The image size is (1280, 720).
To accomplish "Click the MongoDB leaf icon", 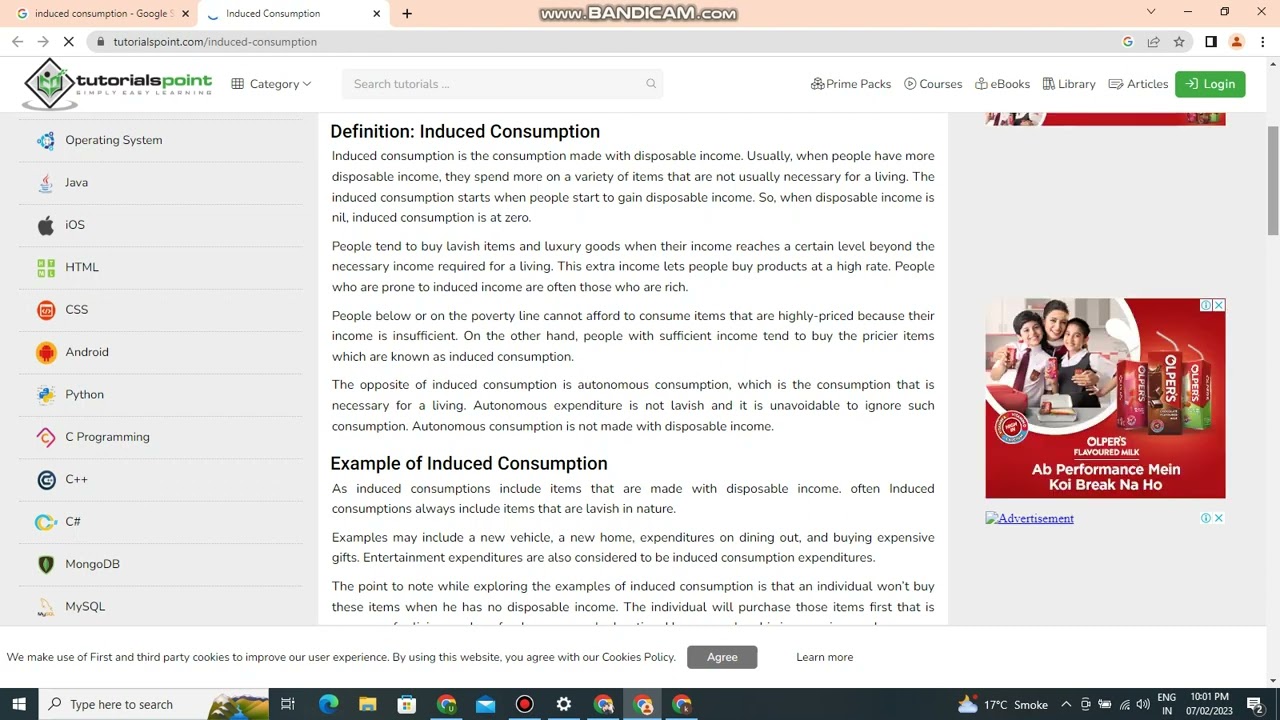I will [46, 564].
